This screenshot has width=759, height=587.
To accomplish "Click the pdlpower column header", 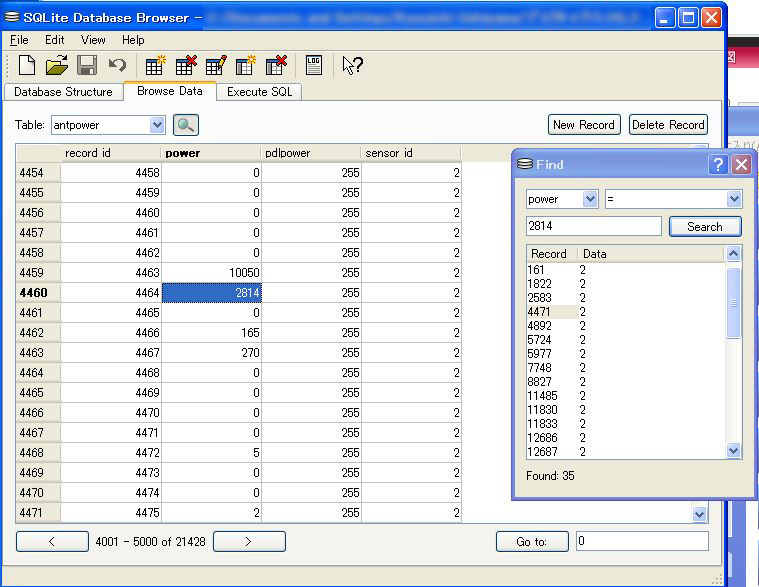I will (311, 153).
